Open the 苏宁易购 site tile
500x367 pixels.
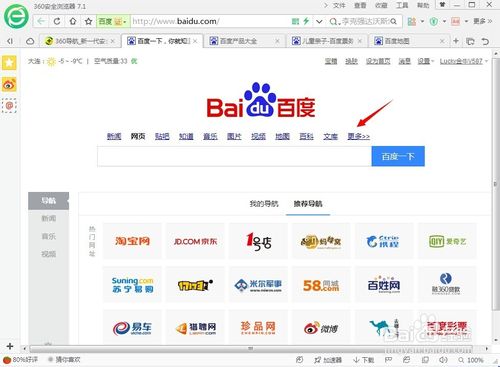click(132, 285)
